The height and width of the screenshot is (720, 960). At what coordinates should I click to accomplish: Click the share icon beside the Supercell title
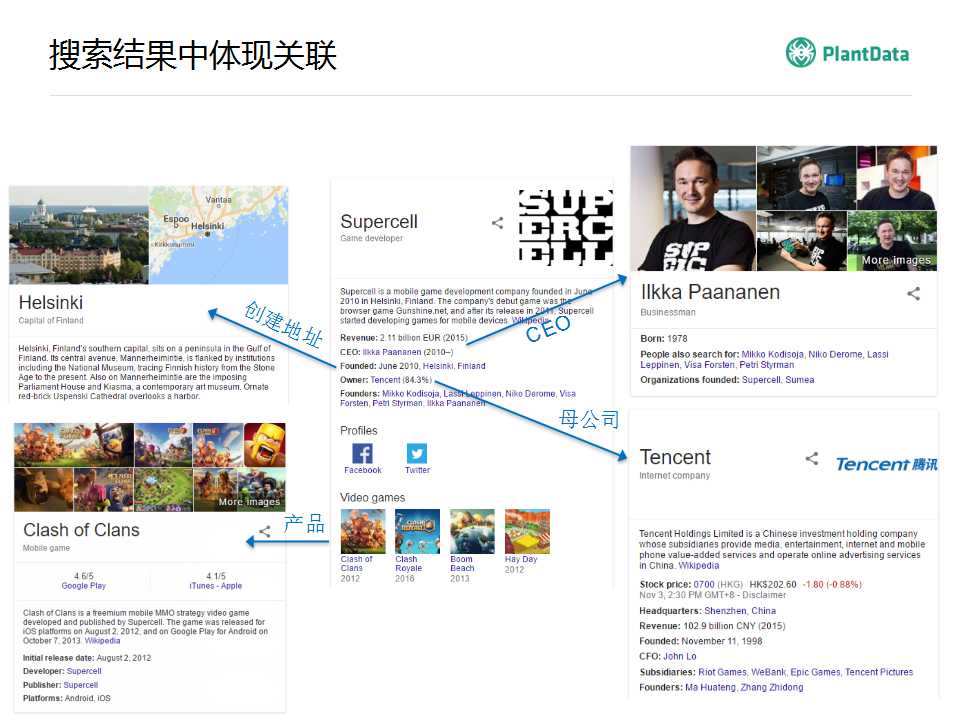point(497,224)
